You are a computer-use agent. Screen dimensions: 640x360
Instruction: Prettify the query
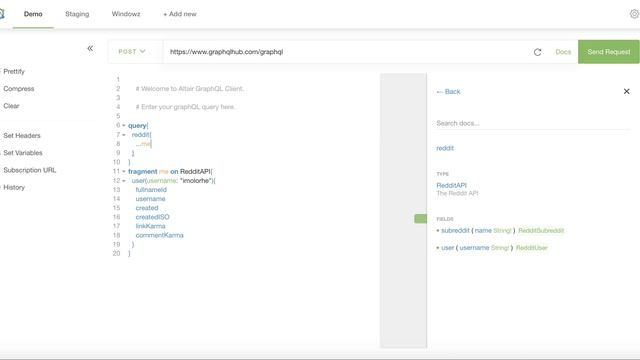click(x=14, y=71)
